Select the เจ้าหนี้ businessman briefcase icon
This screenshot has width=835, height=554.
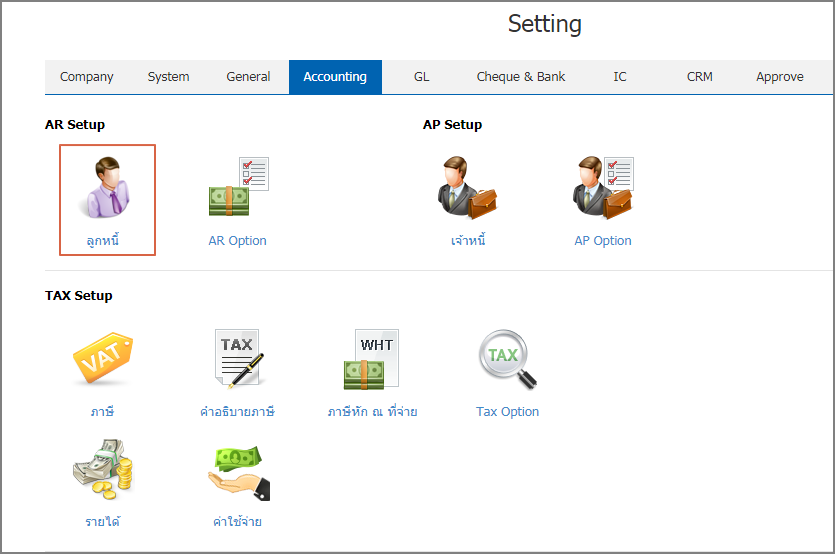(x=466, y=188)
